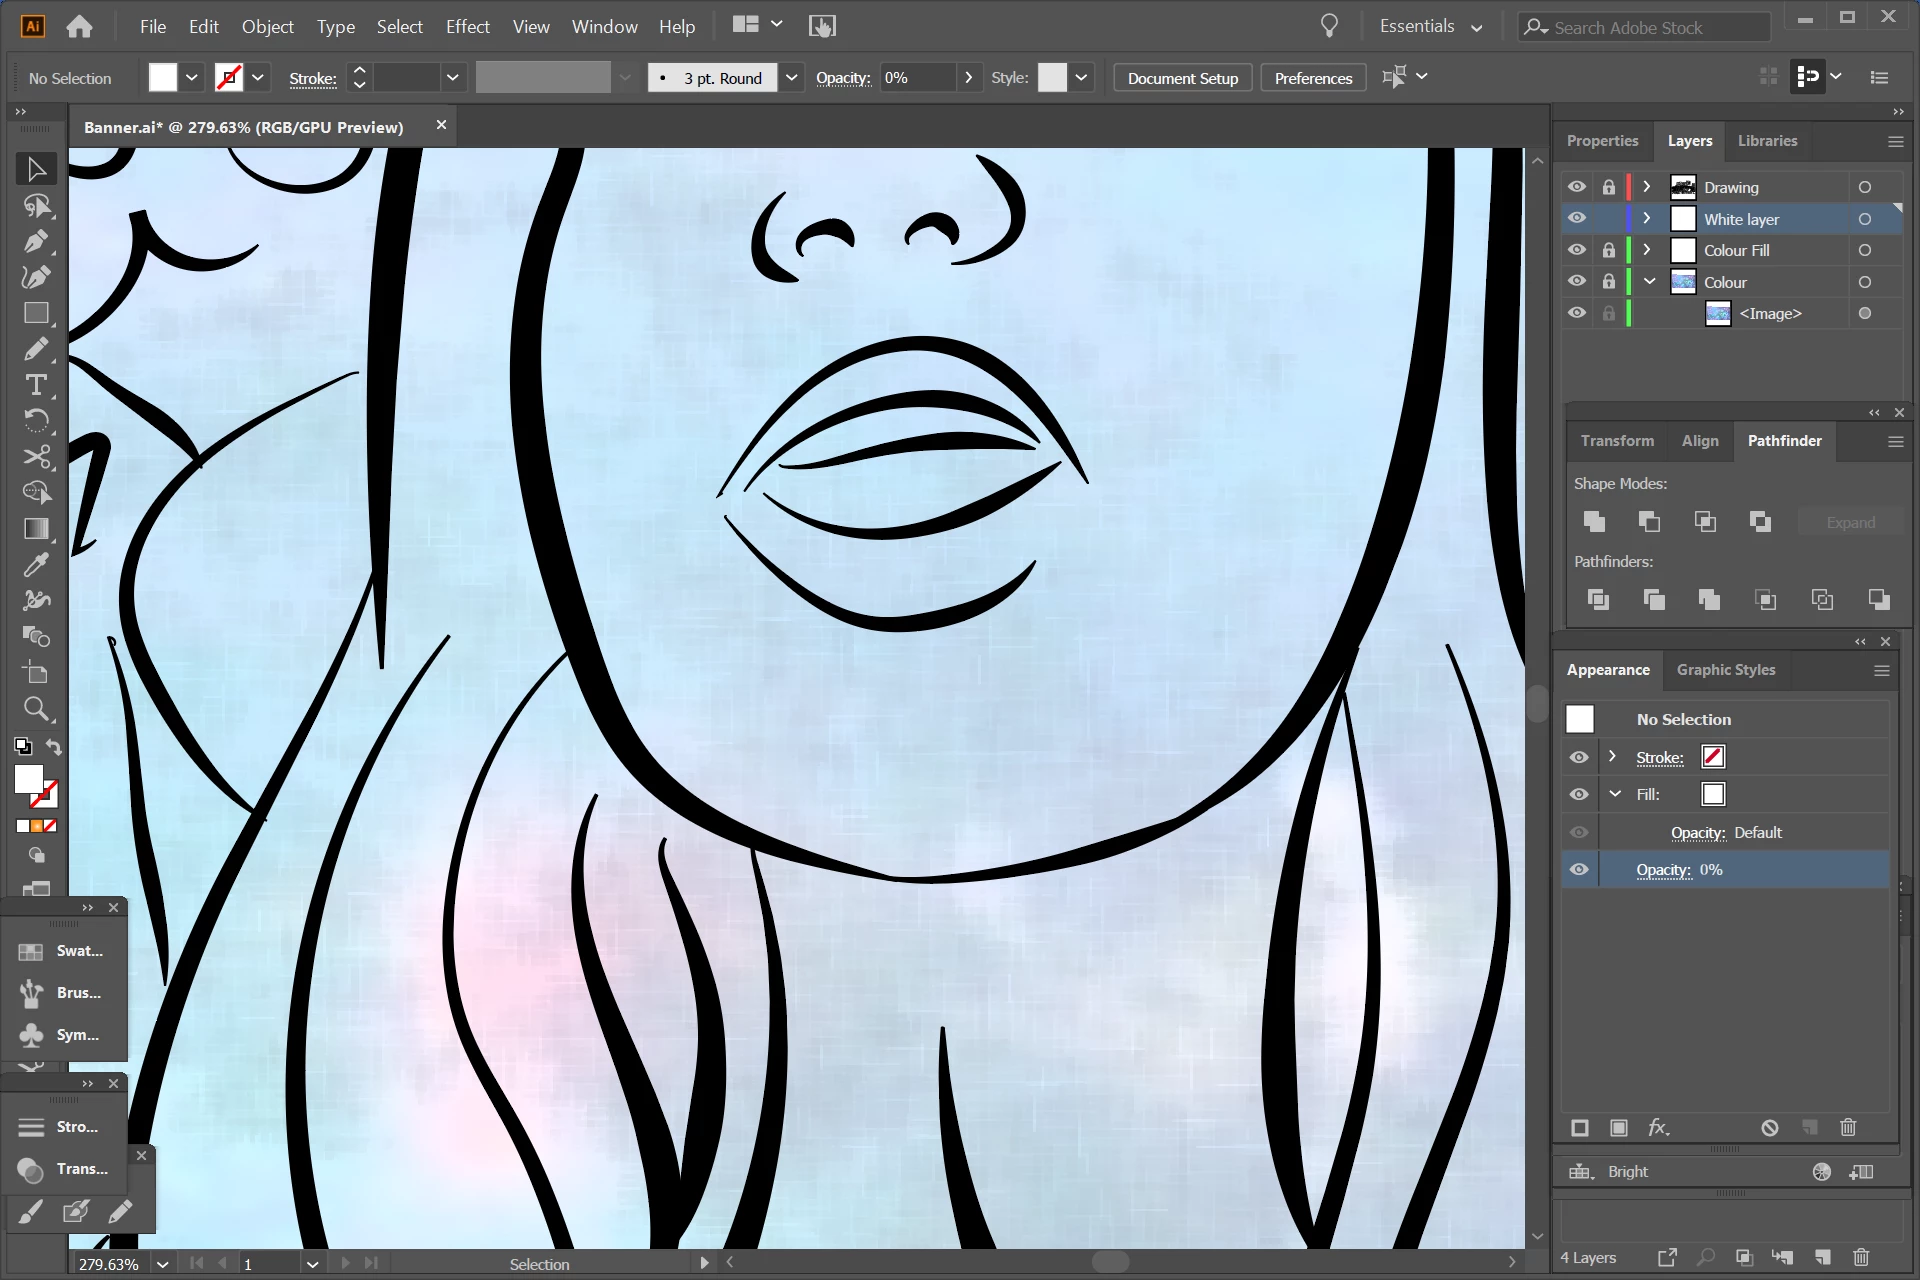
Task: Click the Document Setup button
Action: (x=1182, y=78)
